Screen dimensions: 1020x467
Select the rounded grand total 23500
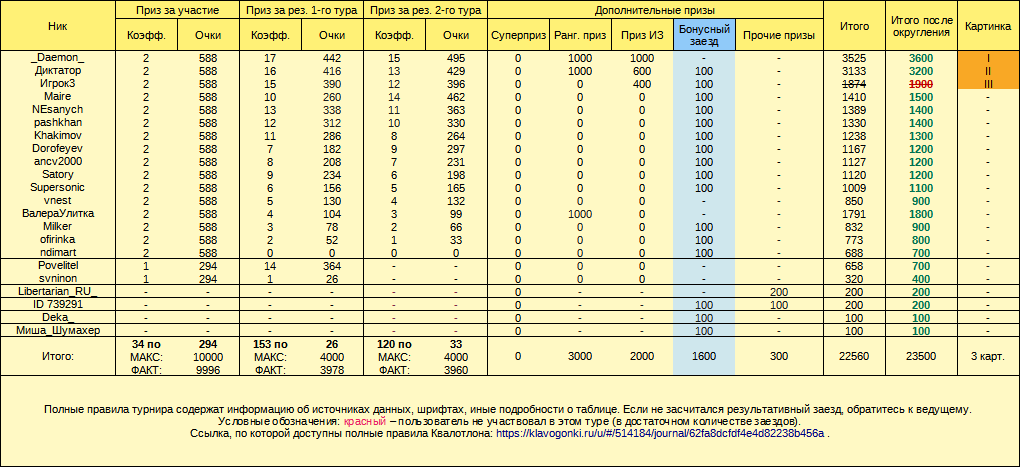point(921,356)
